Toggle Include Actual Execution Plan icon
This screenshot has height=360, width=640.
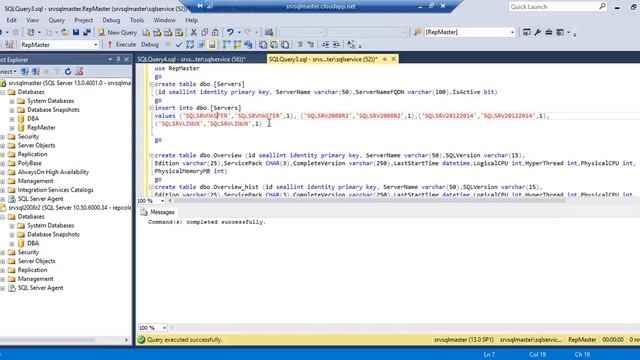click(226, 44)
